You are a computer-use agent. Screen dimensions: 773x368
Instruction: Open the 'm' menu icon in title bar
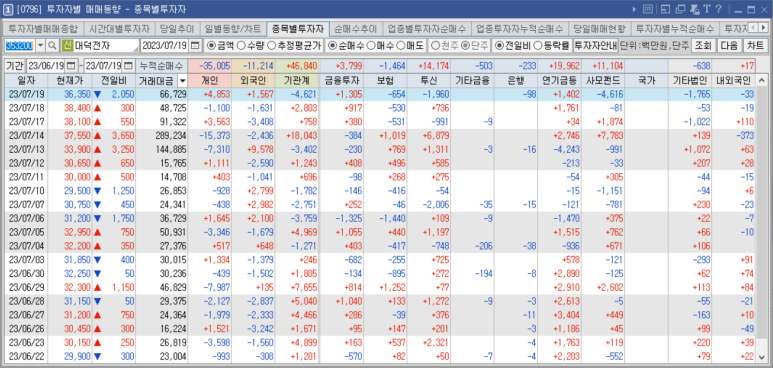648,9
